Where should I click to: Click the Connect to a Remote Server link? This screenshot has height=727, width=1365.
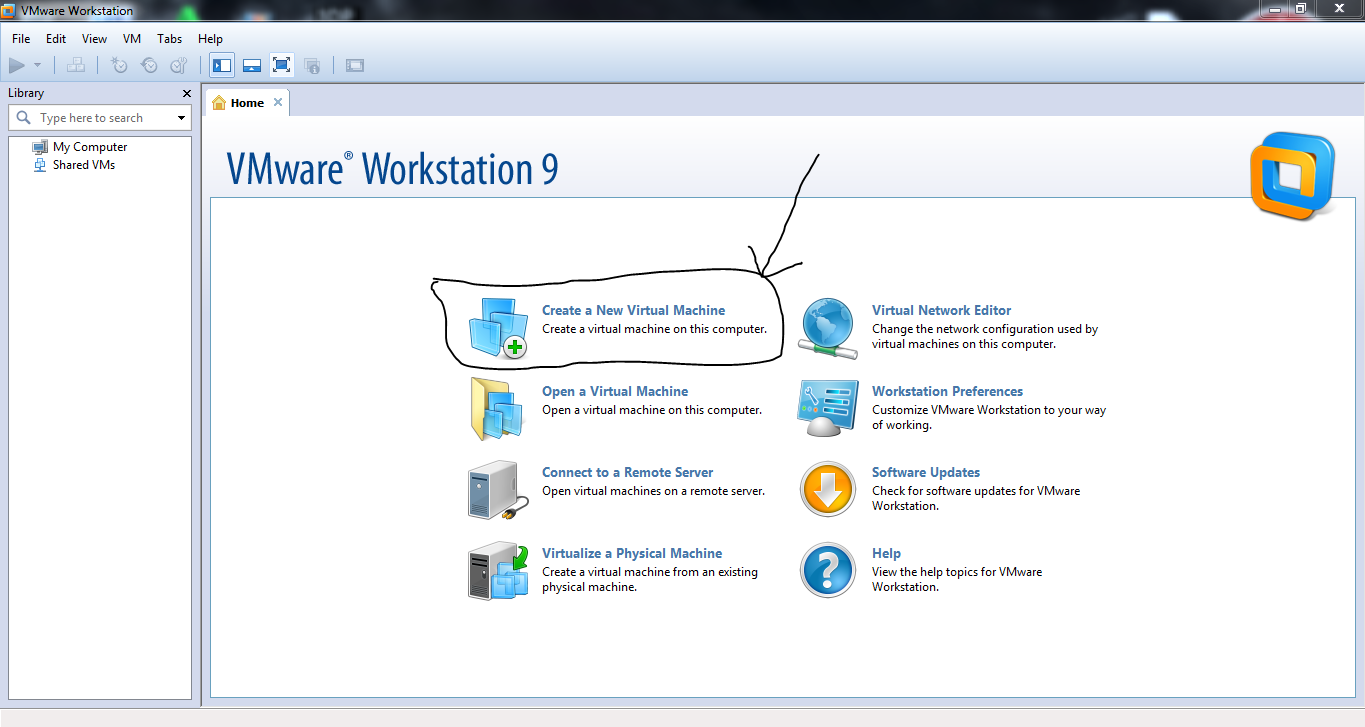point(628,472)
